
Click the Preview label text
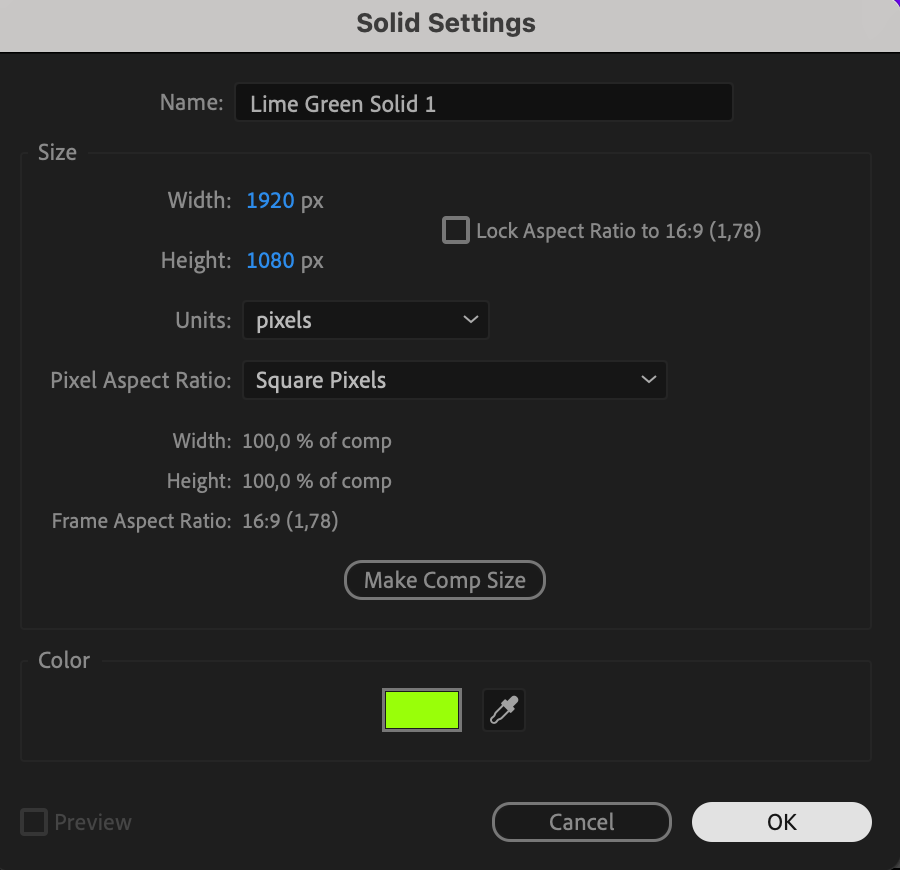coord(93,823)
